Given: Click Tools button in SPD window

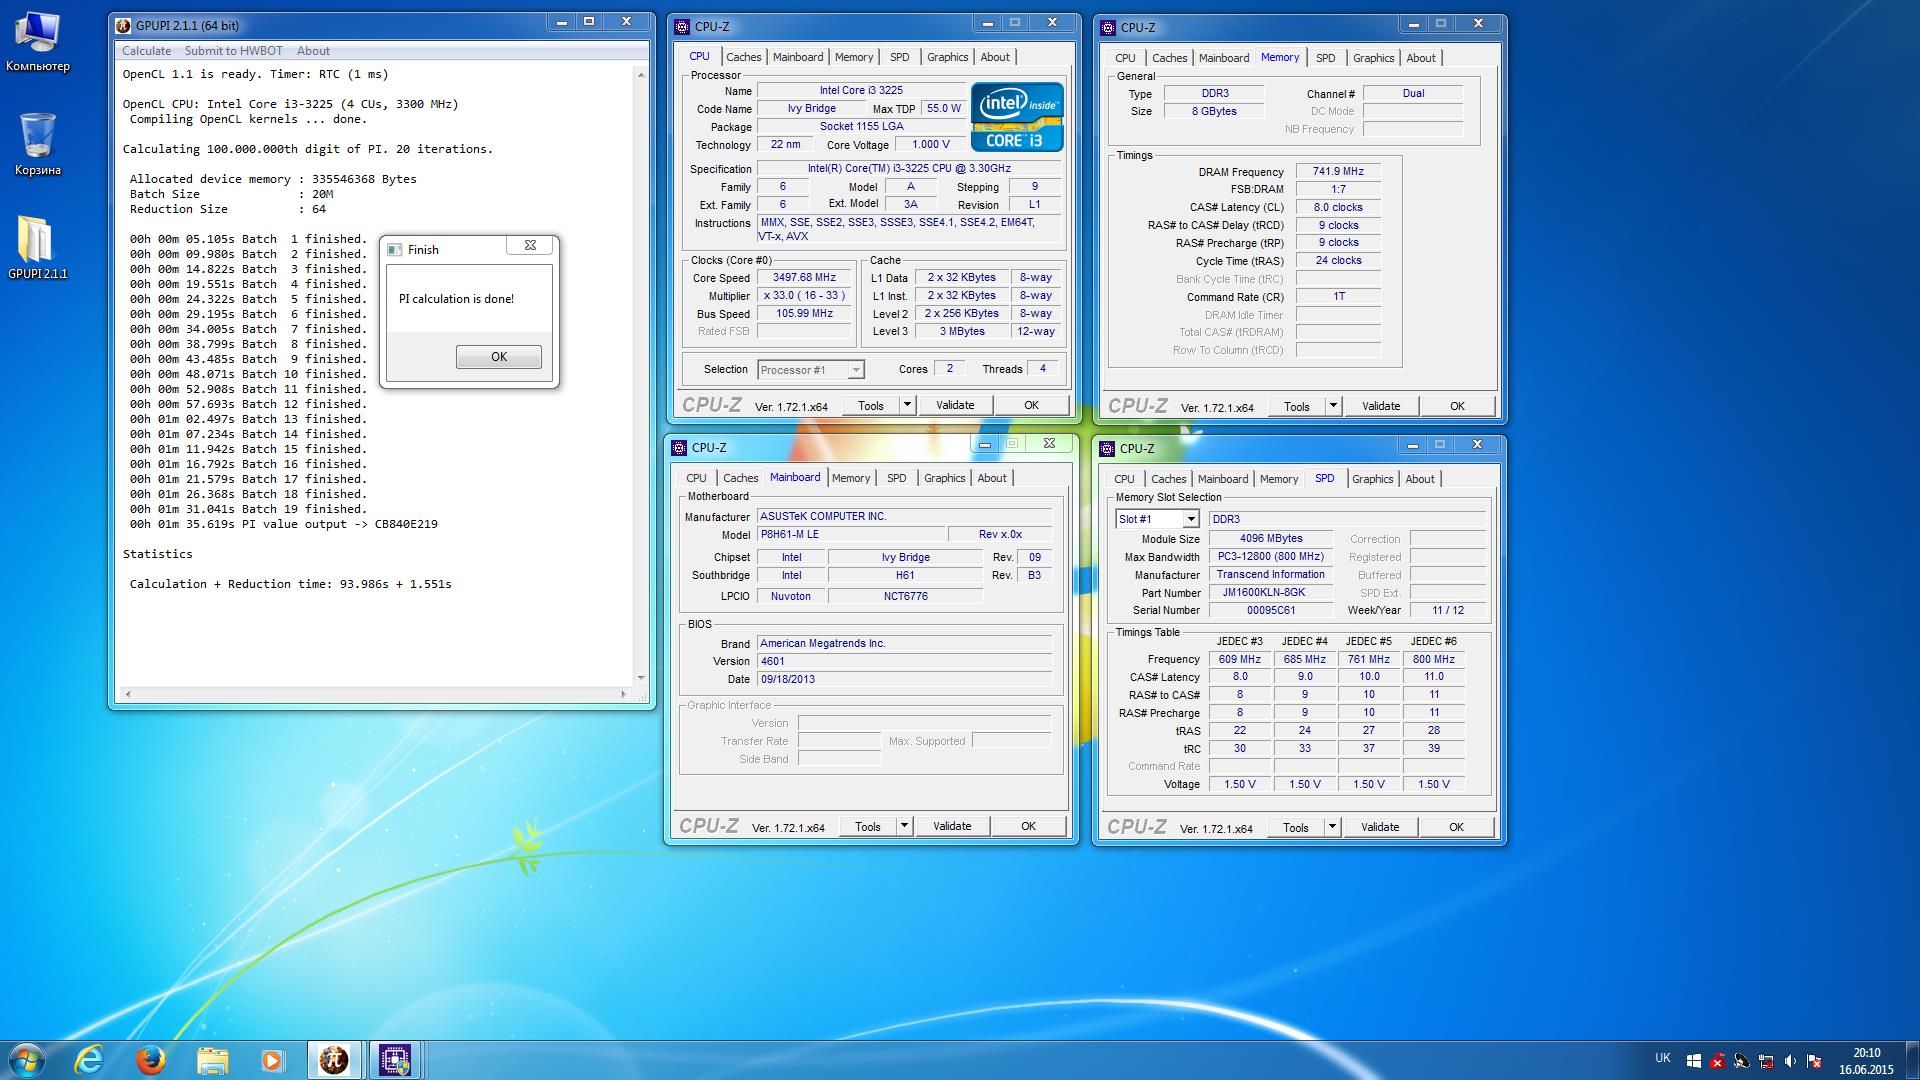Looking at the screenshot, I should pos(1296,827).
